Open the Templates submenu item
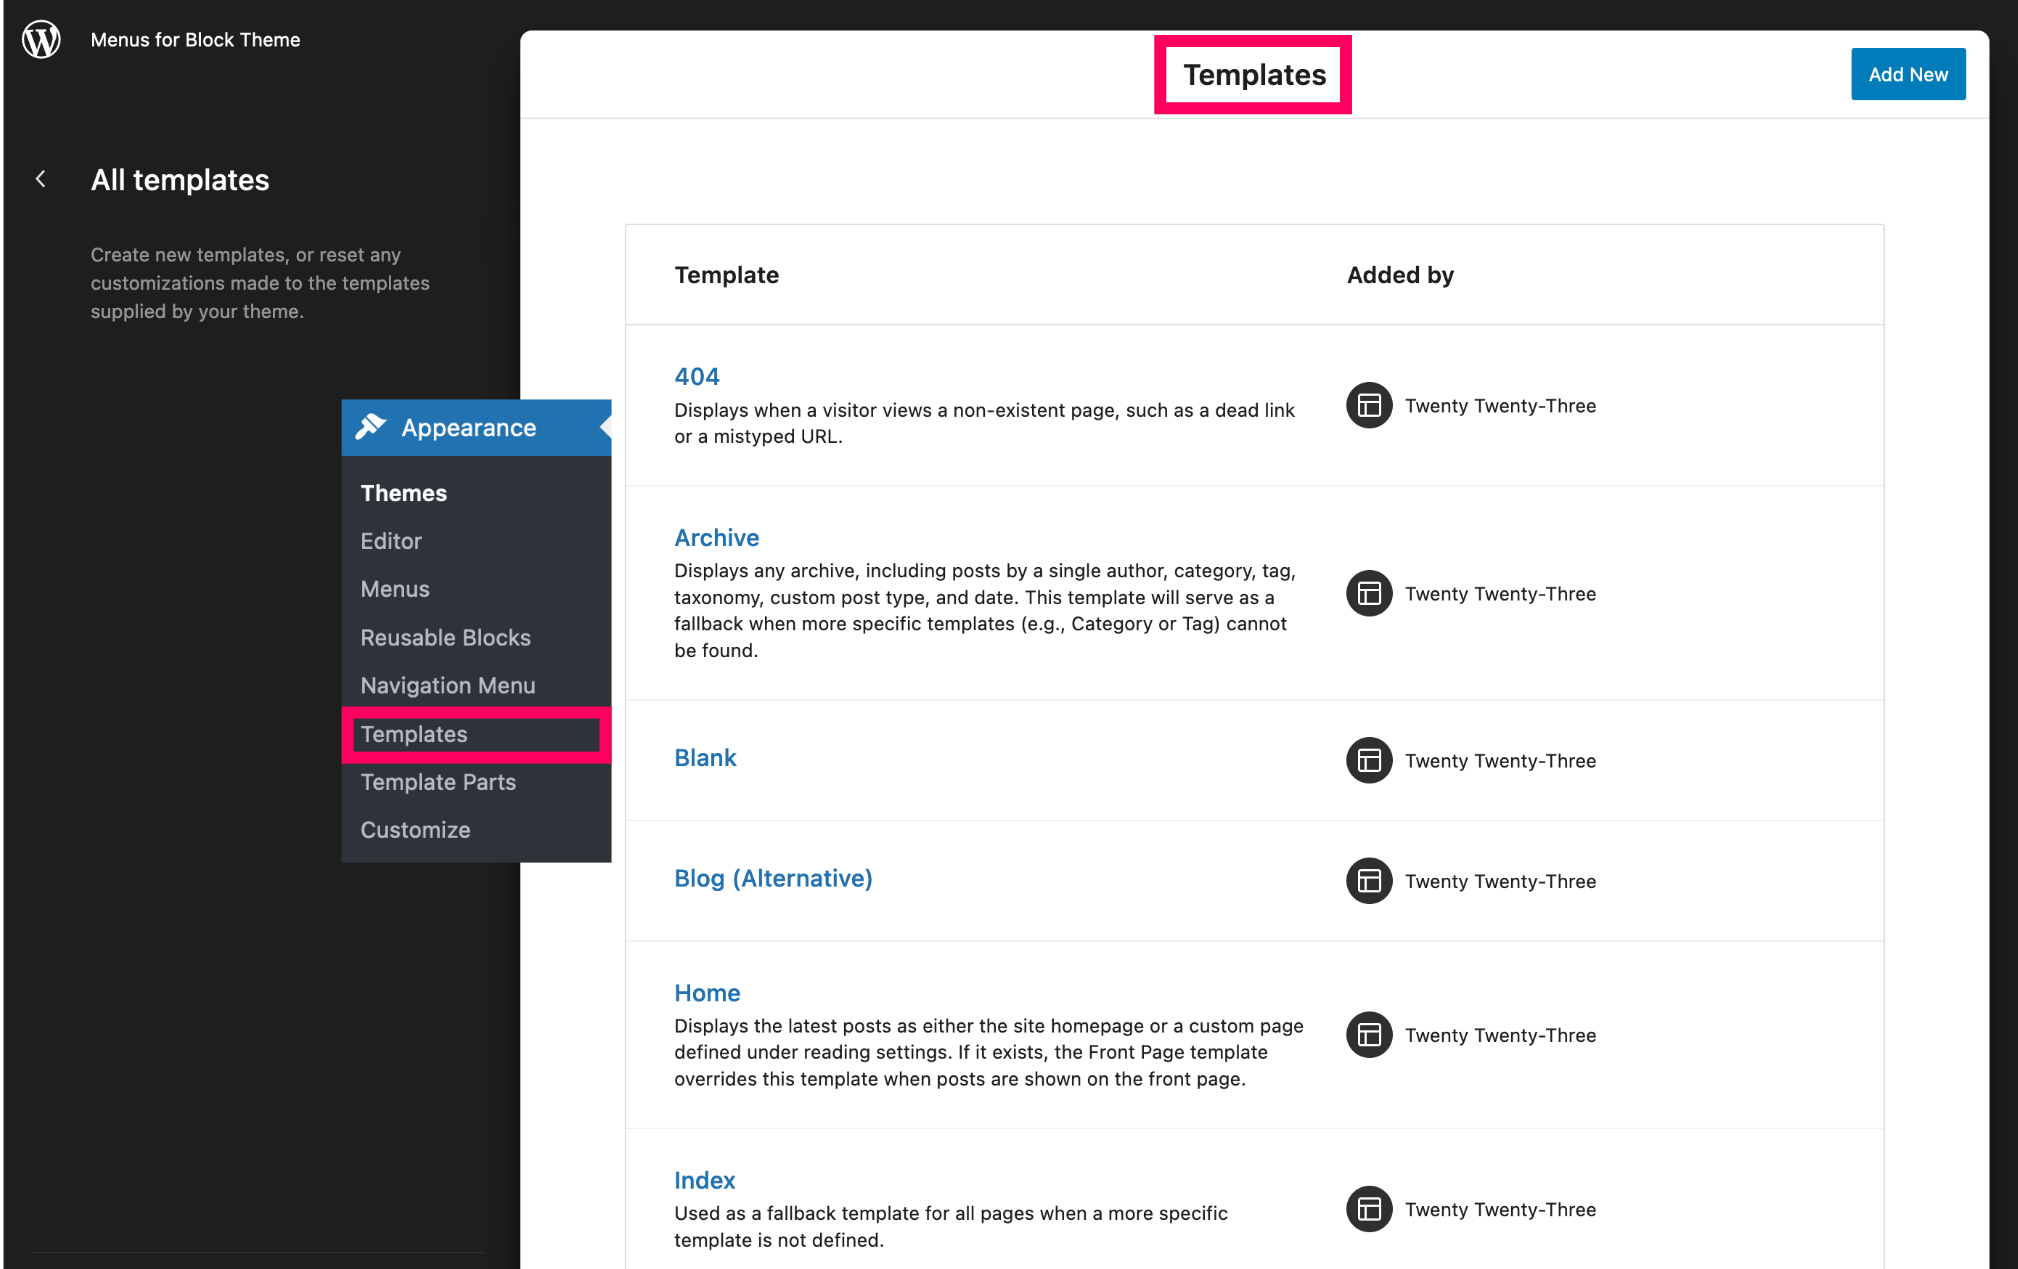 (x=414, y=734)
